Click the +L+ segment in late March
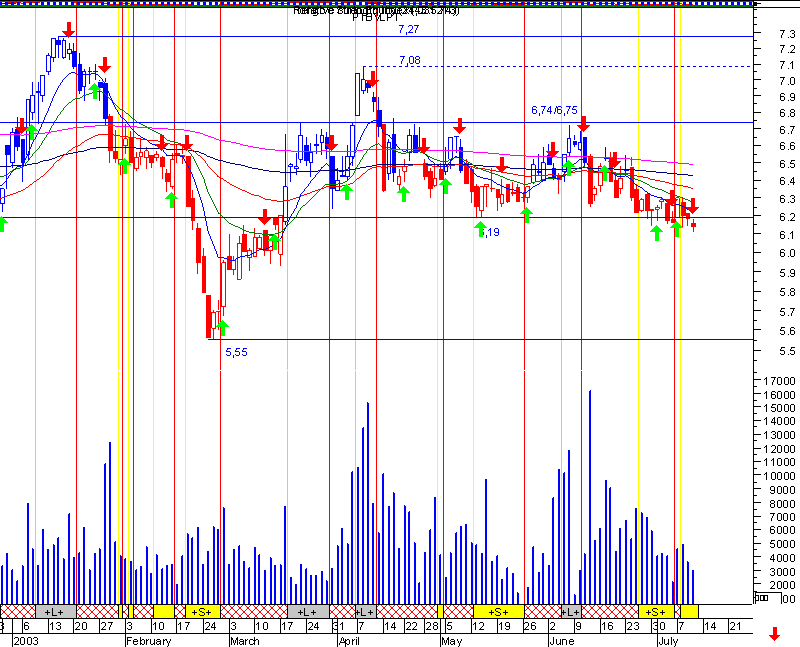The height and width of the screenshot is (647, 800). coord(308,611)
